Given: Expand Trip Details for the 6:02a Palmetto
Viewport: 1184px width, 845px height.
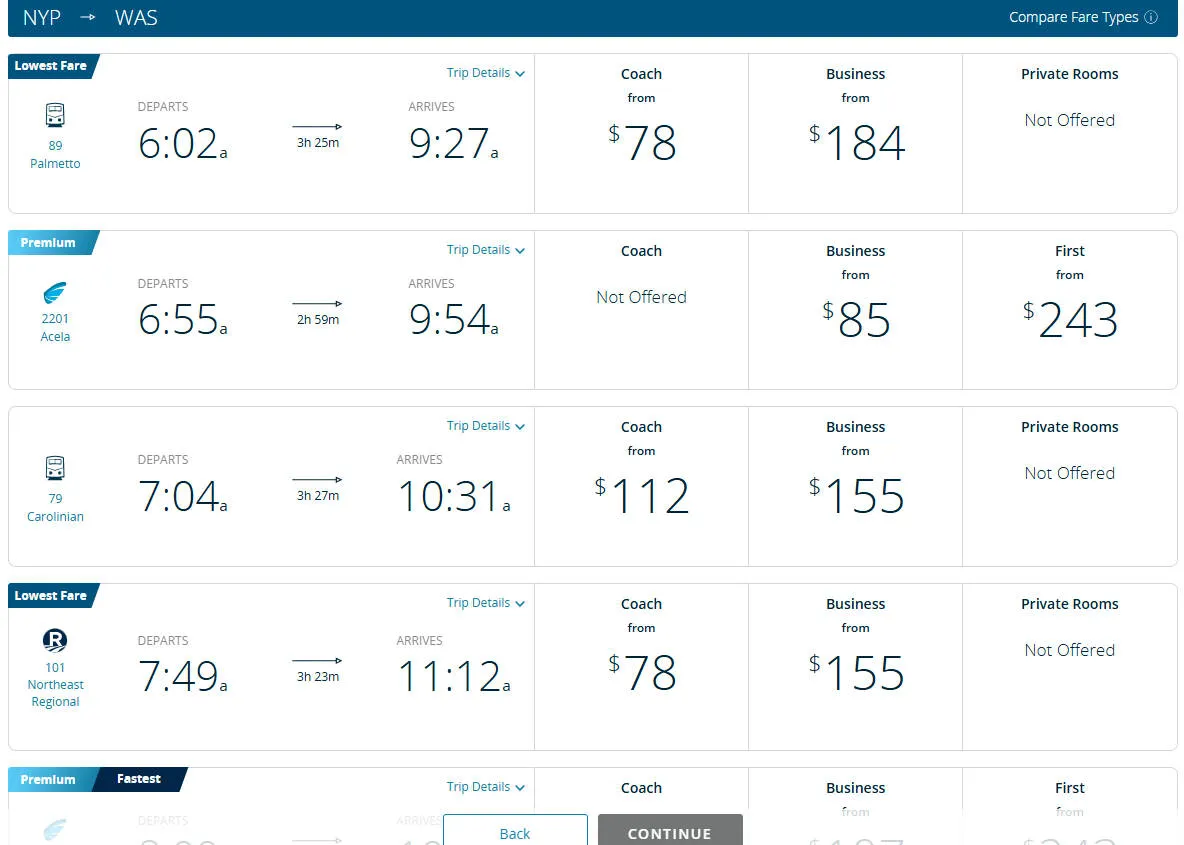Looking at the screenshot, I should point(485,73).
